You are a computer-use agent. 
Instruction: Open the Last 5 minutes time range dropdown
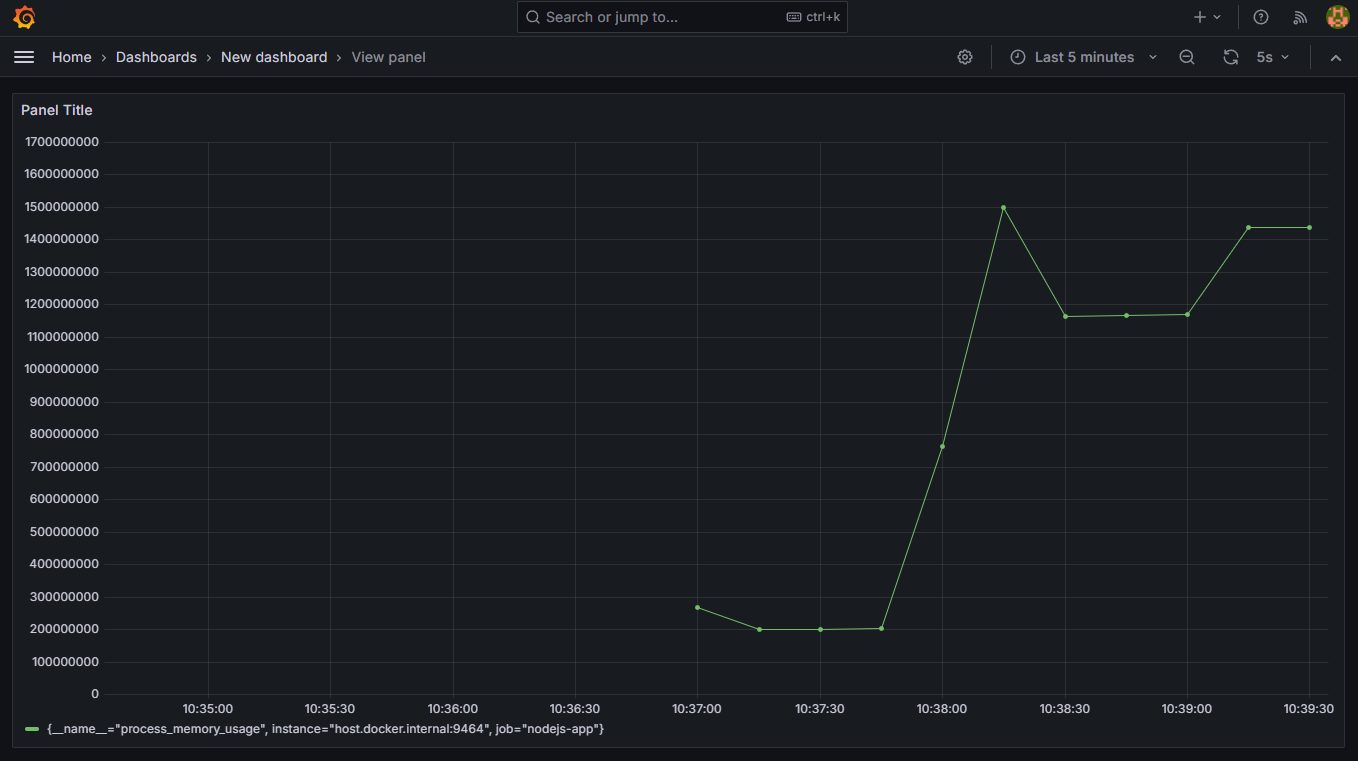tap(1085, 57)
